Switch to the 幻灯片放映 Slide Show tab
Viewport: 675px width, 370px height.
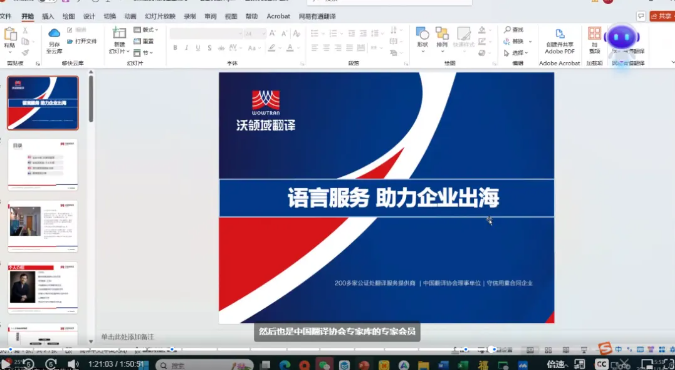pos(160,16)
